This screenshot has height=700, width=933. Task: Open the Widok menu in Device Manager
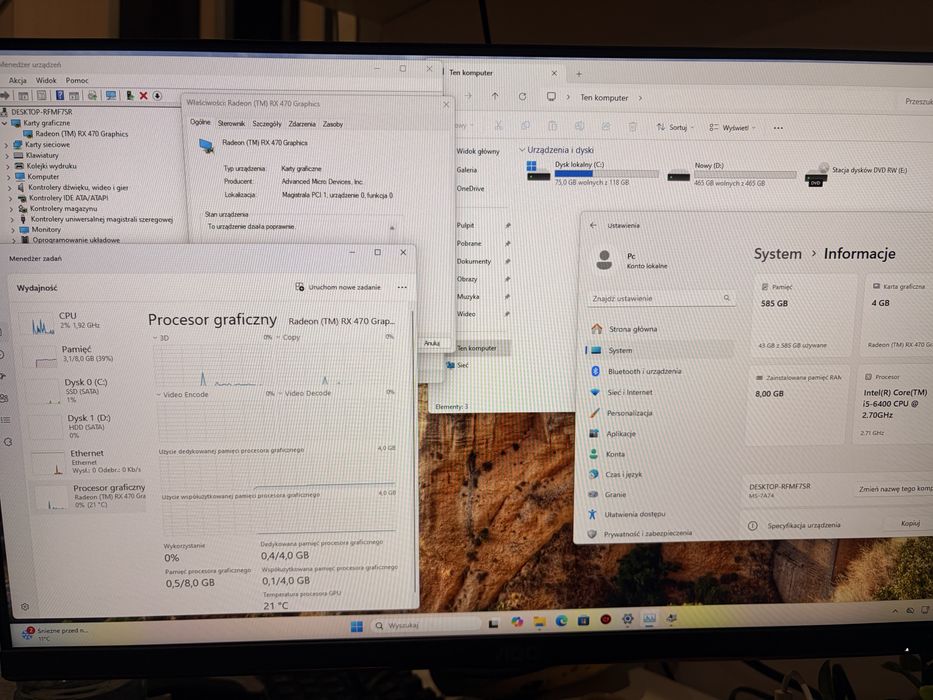(x=46, y=80)
